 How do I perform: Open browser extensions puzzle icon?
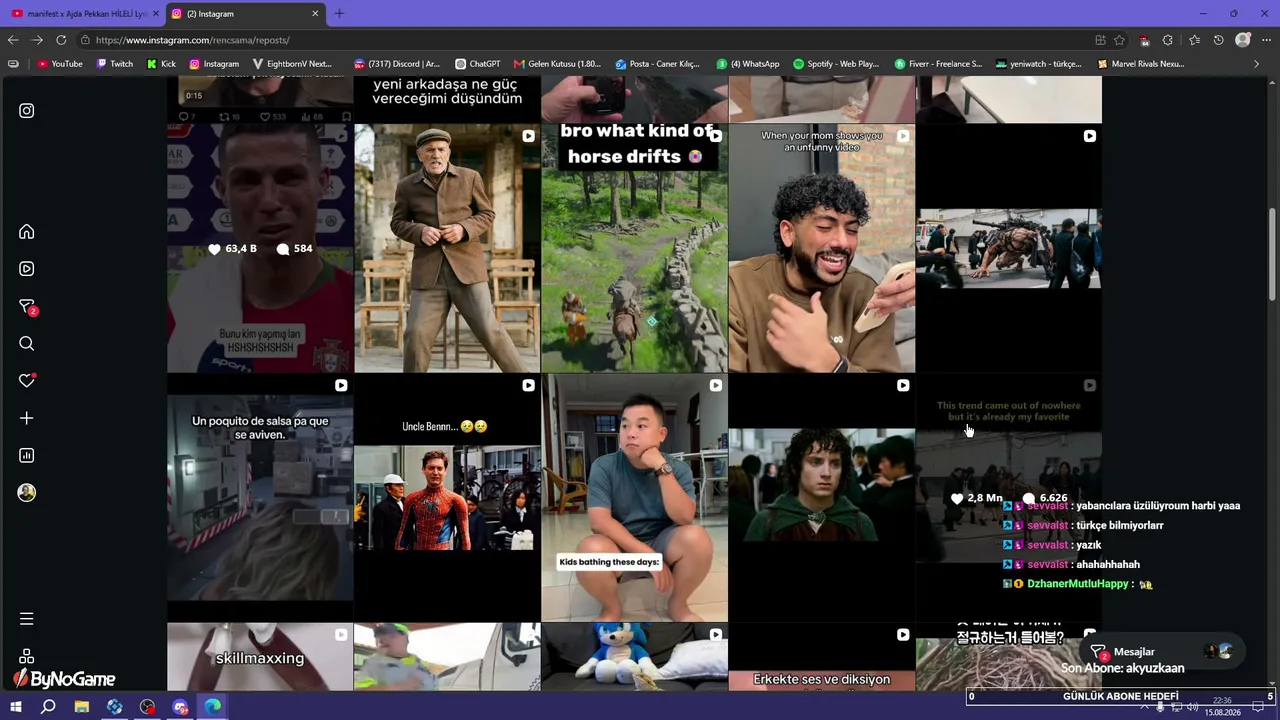[x=1167, y=40]
